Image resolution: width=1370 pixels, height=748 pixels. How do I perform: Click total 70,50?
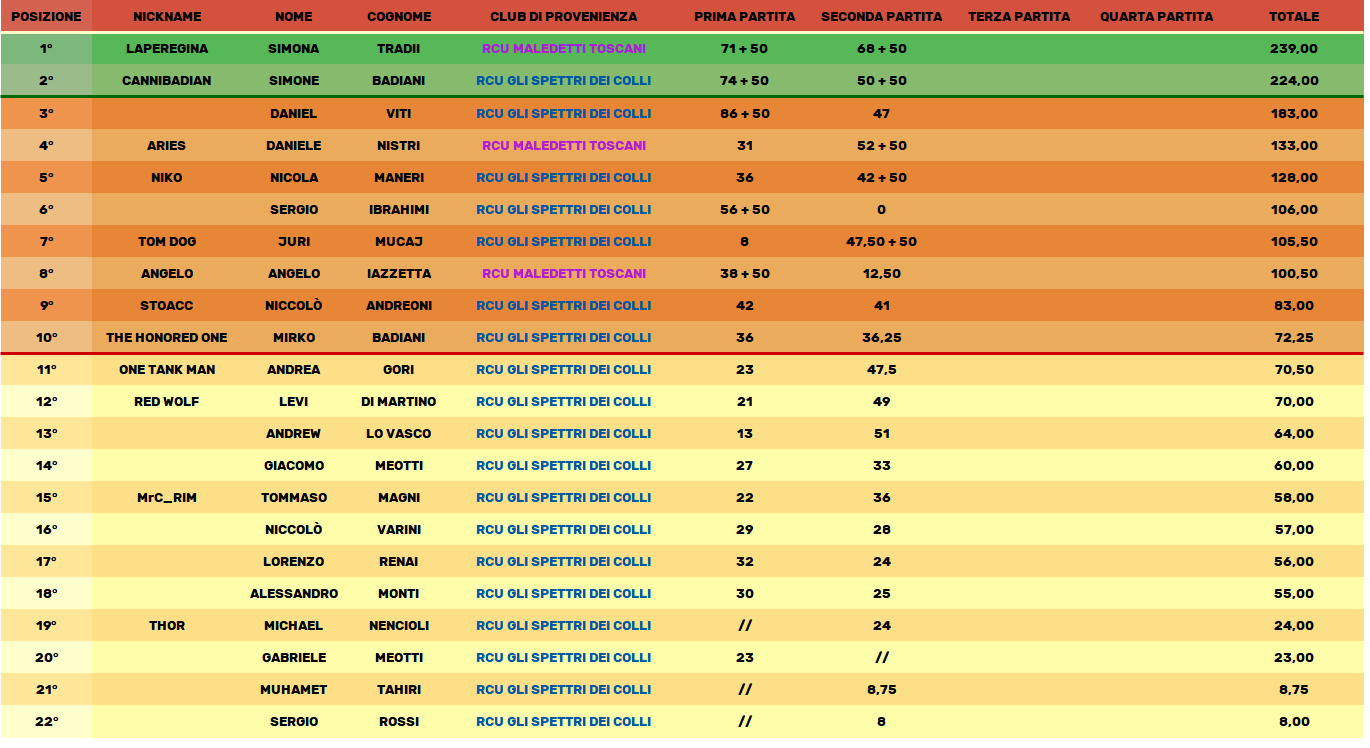point(1294,370)
